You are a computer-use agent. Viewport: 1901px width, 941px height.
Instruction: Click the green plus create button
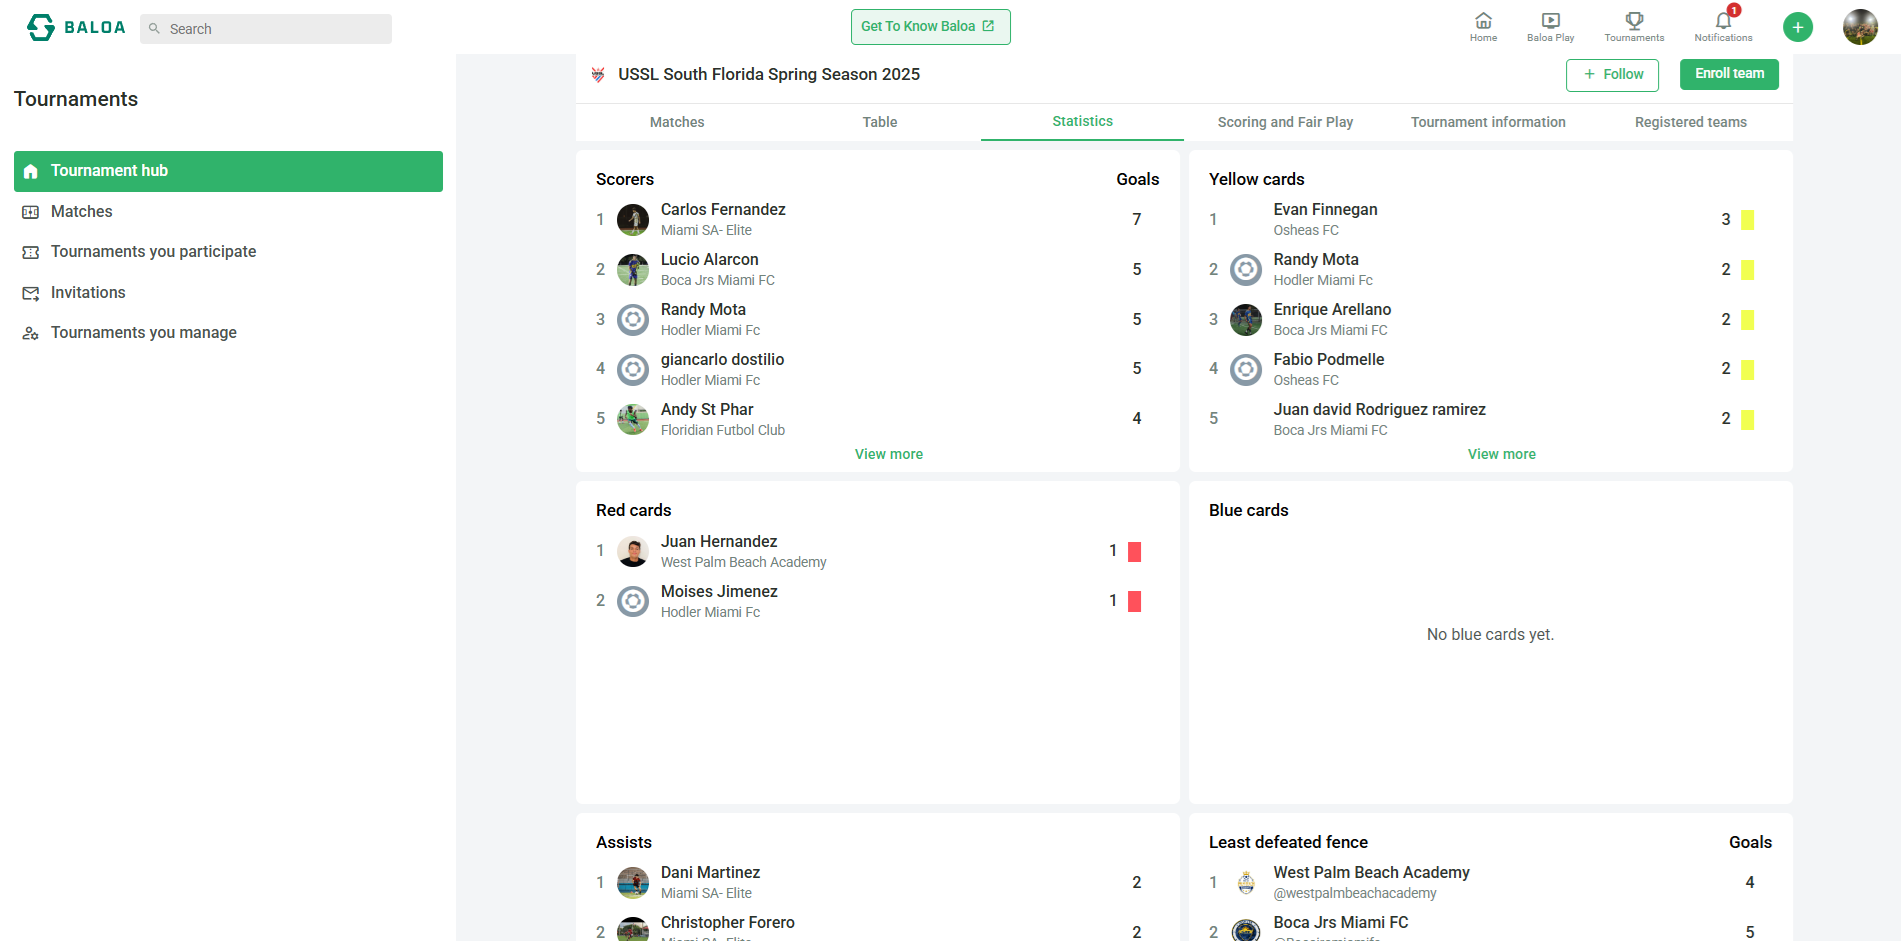click(x=1797, y=27)
